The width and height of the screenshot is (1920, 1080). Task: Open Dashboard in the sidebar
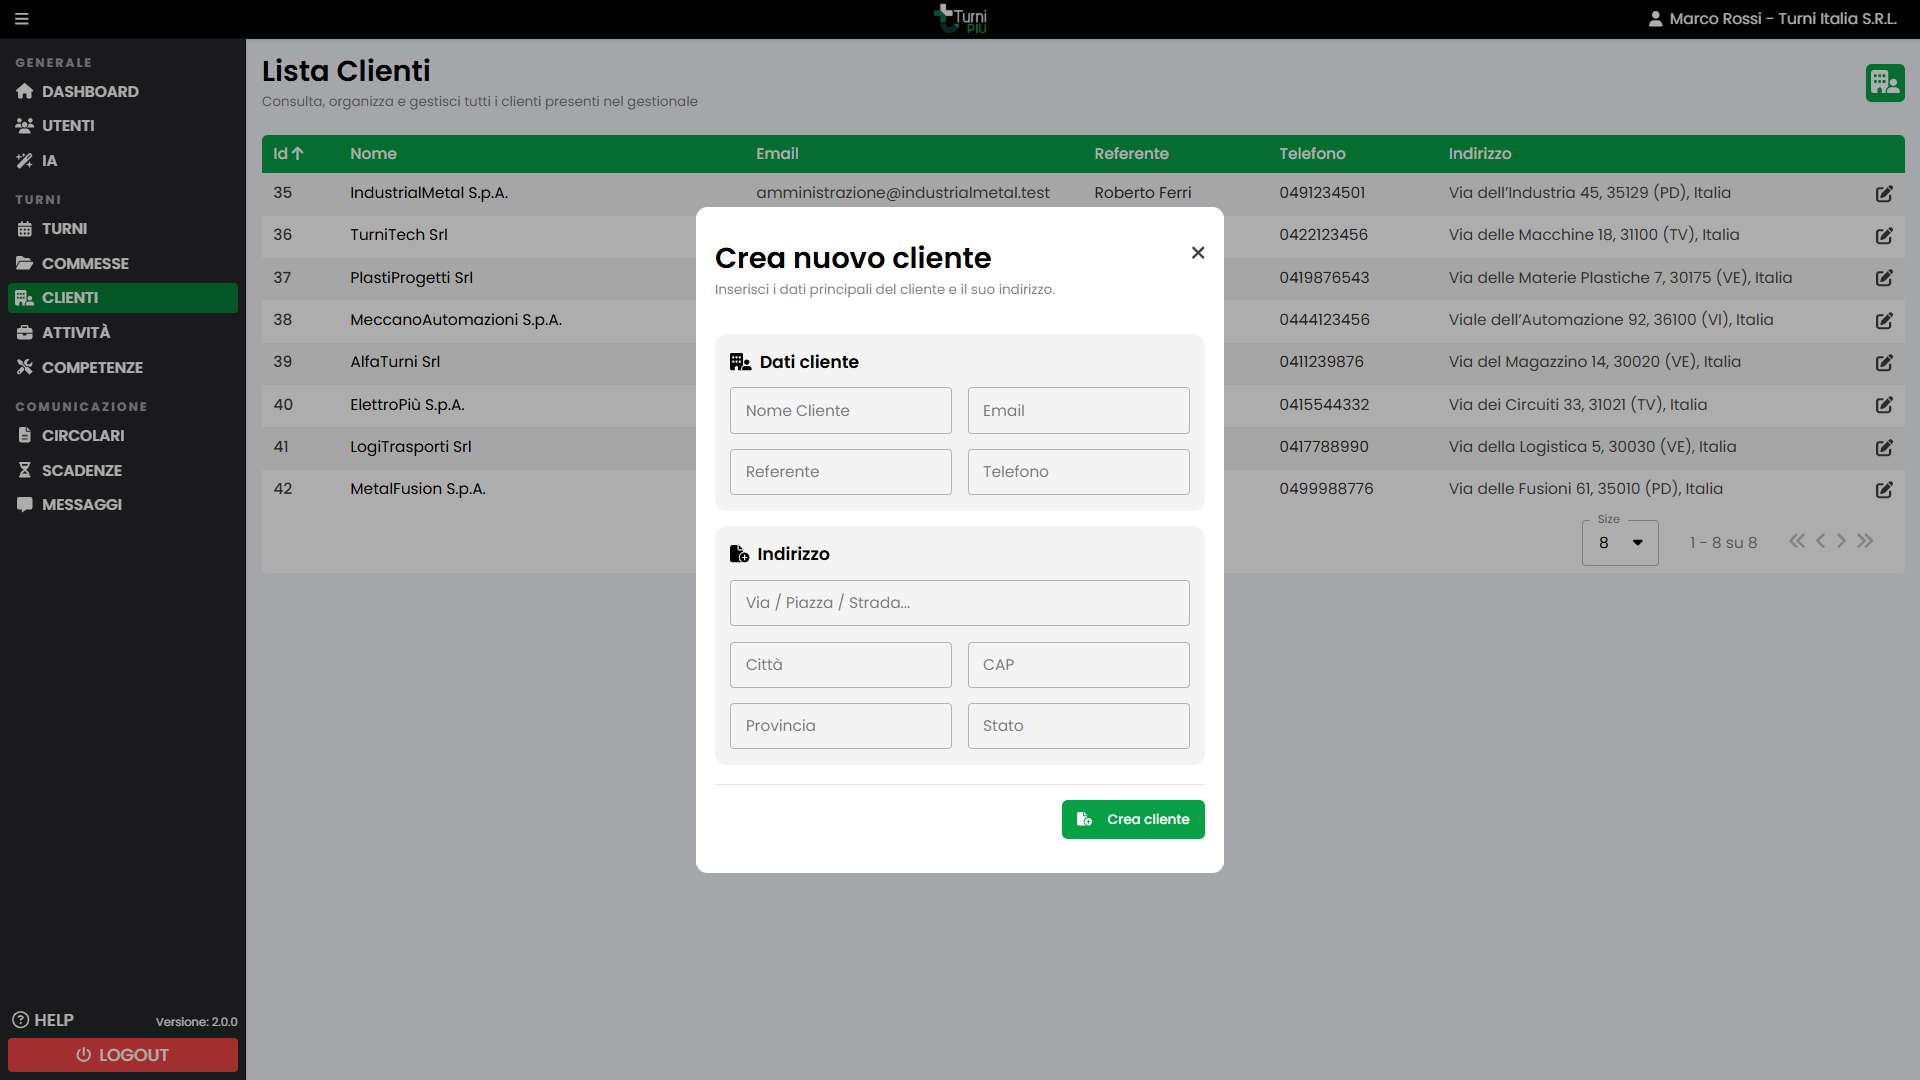[123, 92]
